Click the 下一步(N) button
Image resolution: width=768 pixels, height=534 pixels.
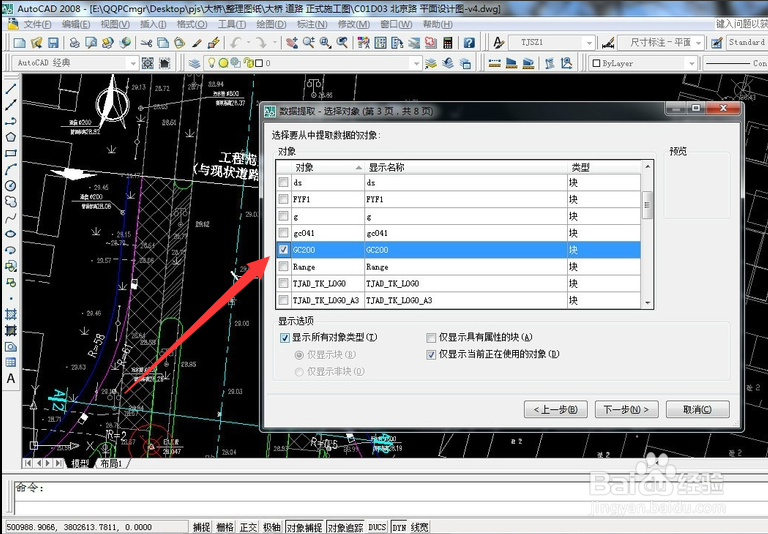(626, 409)
